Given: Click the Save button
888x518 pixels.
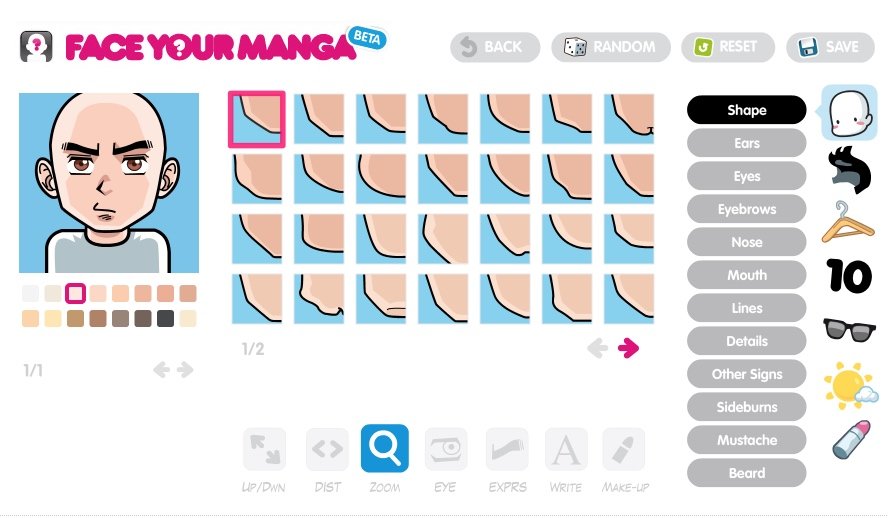Looking at the screenshot, I should click(x=830, y=47).
